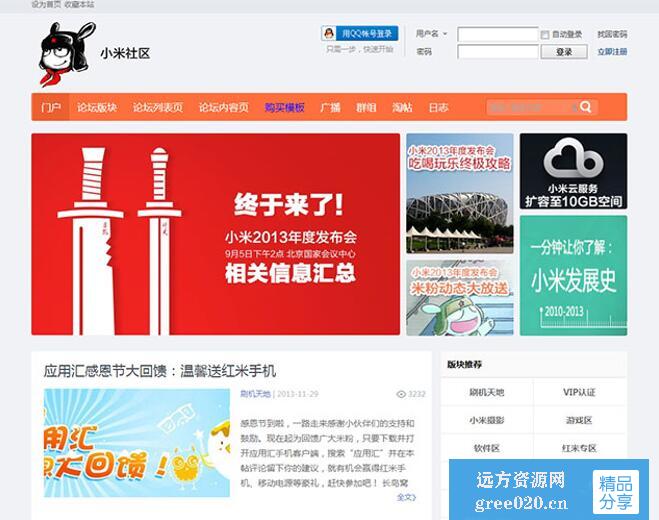659x520 pixels.
Task: Focus the username input field
Action: [498, 34]
